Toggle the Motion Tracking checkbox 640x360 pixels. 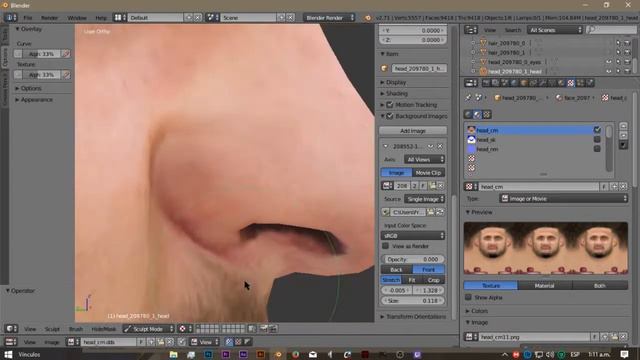coord(390,105)
